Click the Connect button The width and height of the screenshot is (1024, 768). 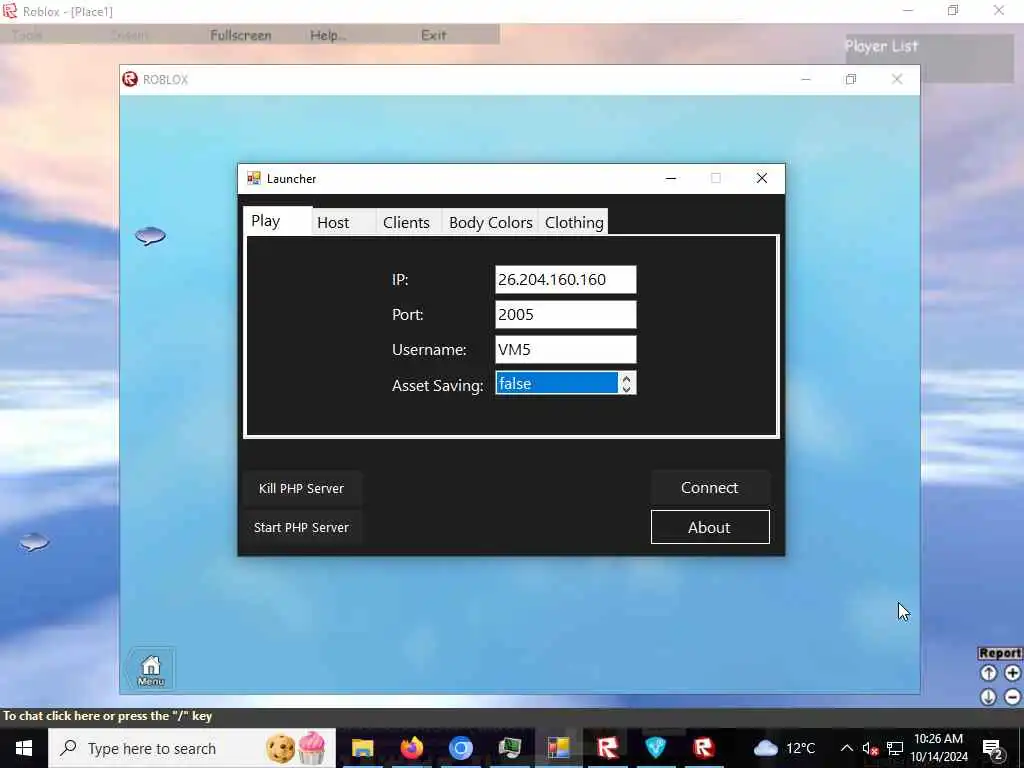[x=710, y=488]
